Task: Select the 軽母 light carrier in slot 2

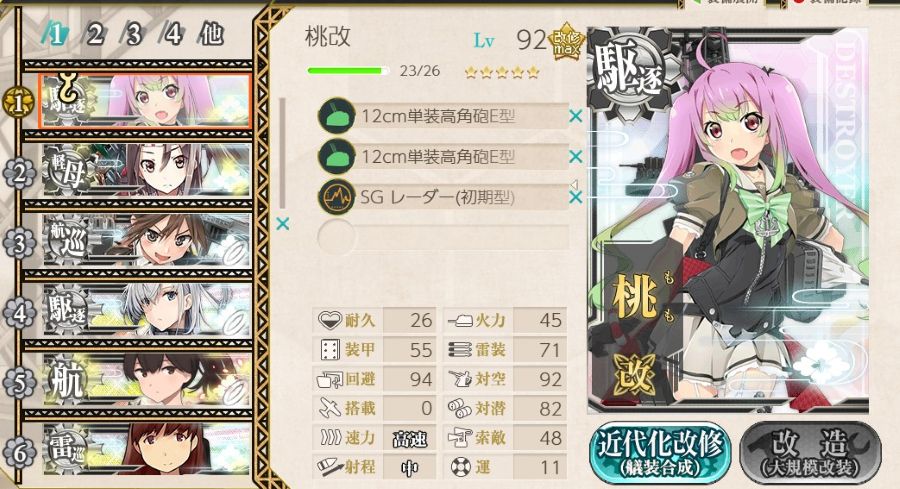Action: [146, 172]
